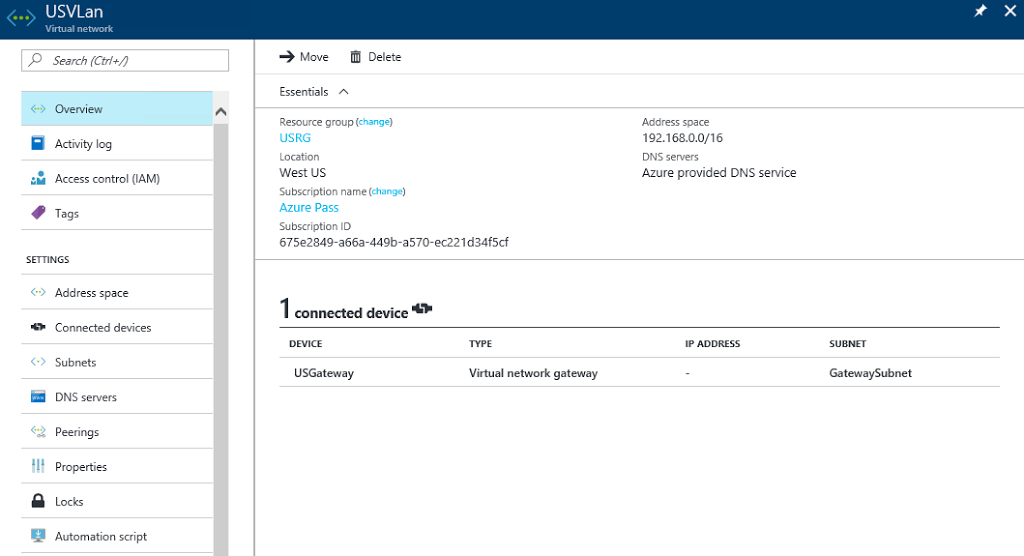1024x556 pixels.
Task: Click the Delete command label
Action: pos(385,57)
